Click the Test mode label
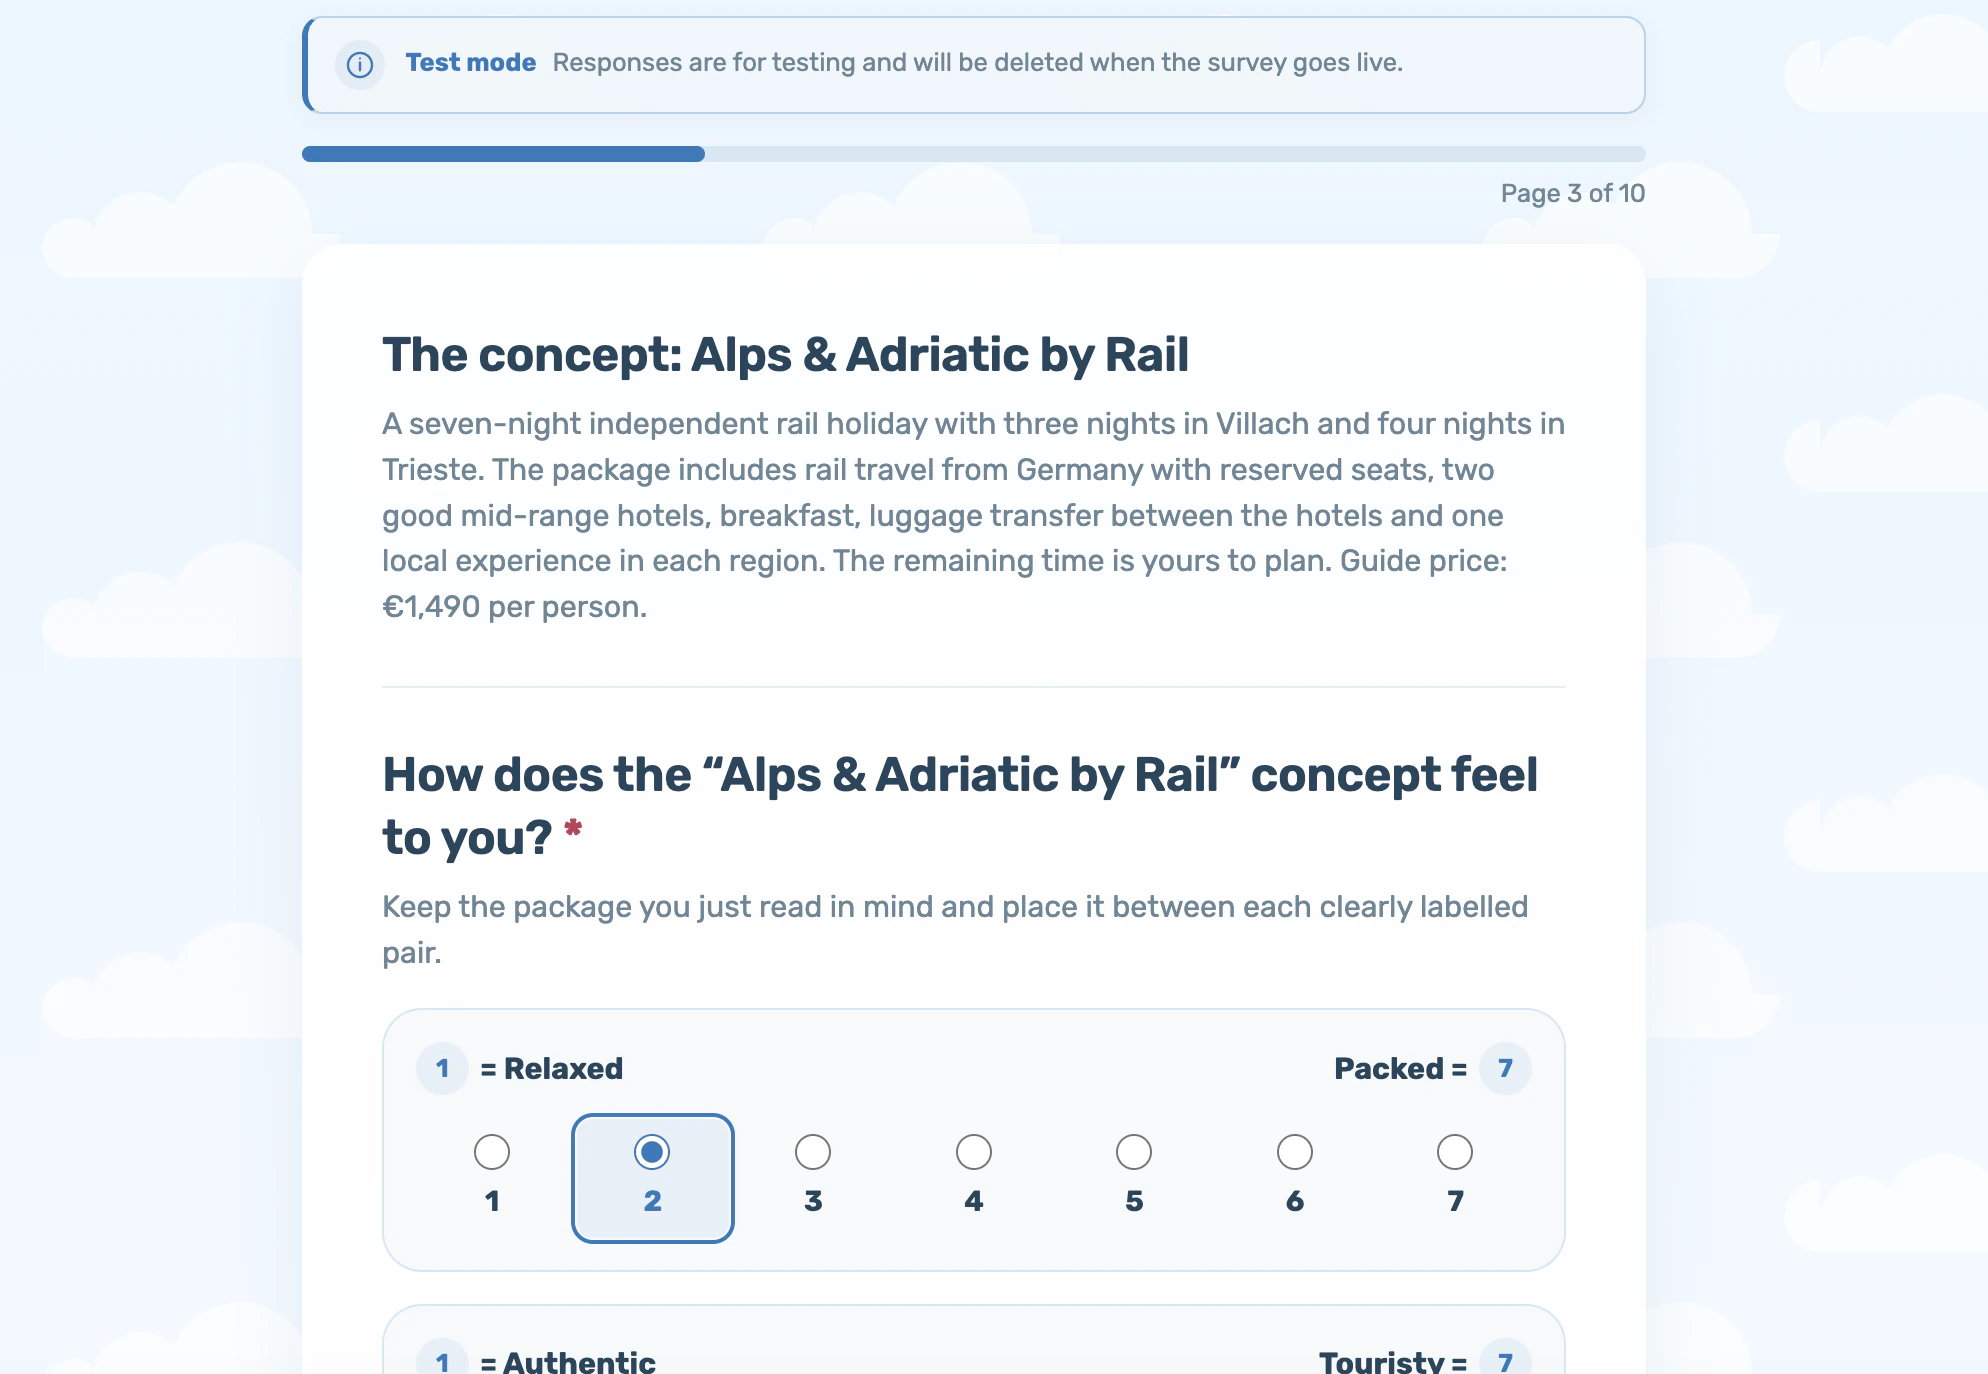This screenshot has width=1988, height=1374. [470, 63]
